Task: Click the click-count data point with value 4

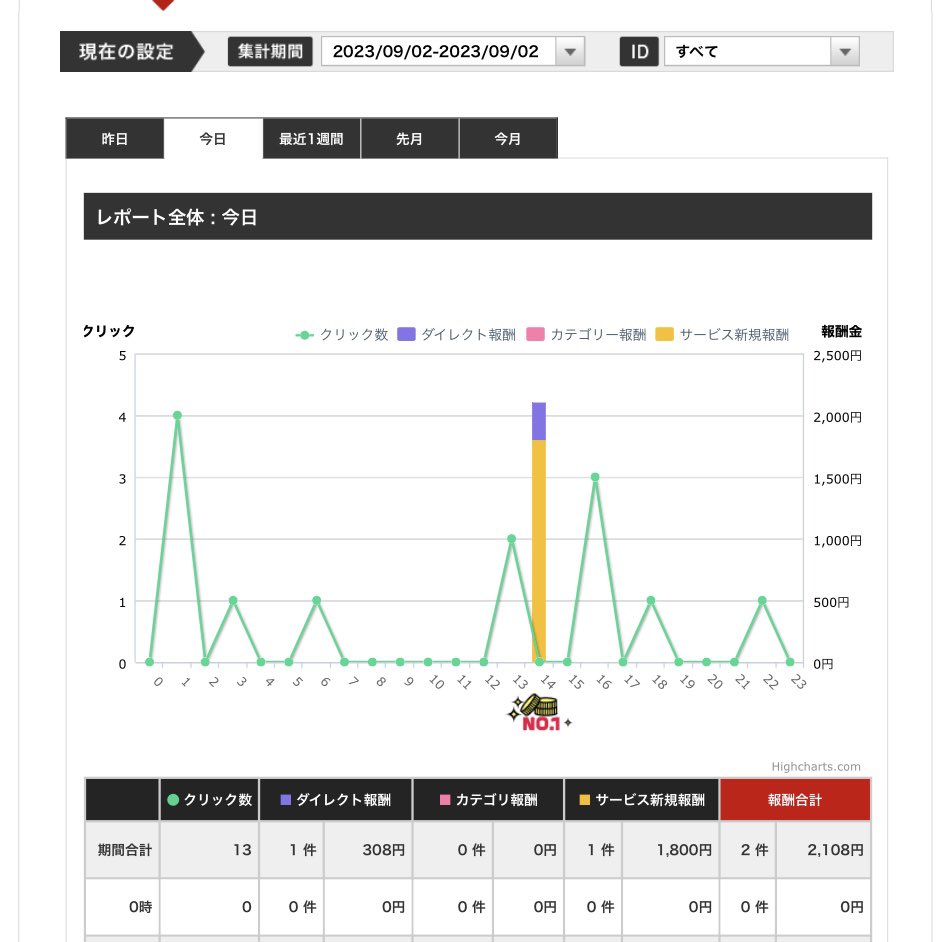Action: 177,415
